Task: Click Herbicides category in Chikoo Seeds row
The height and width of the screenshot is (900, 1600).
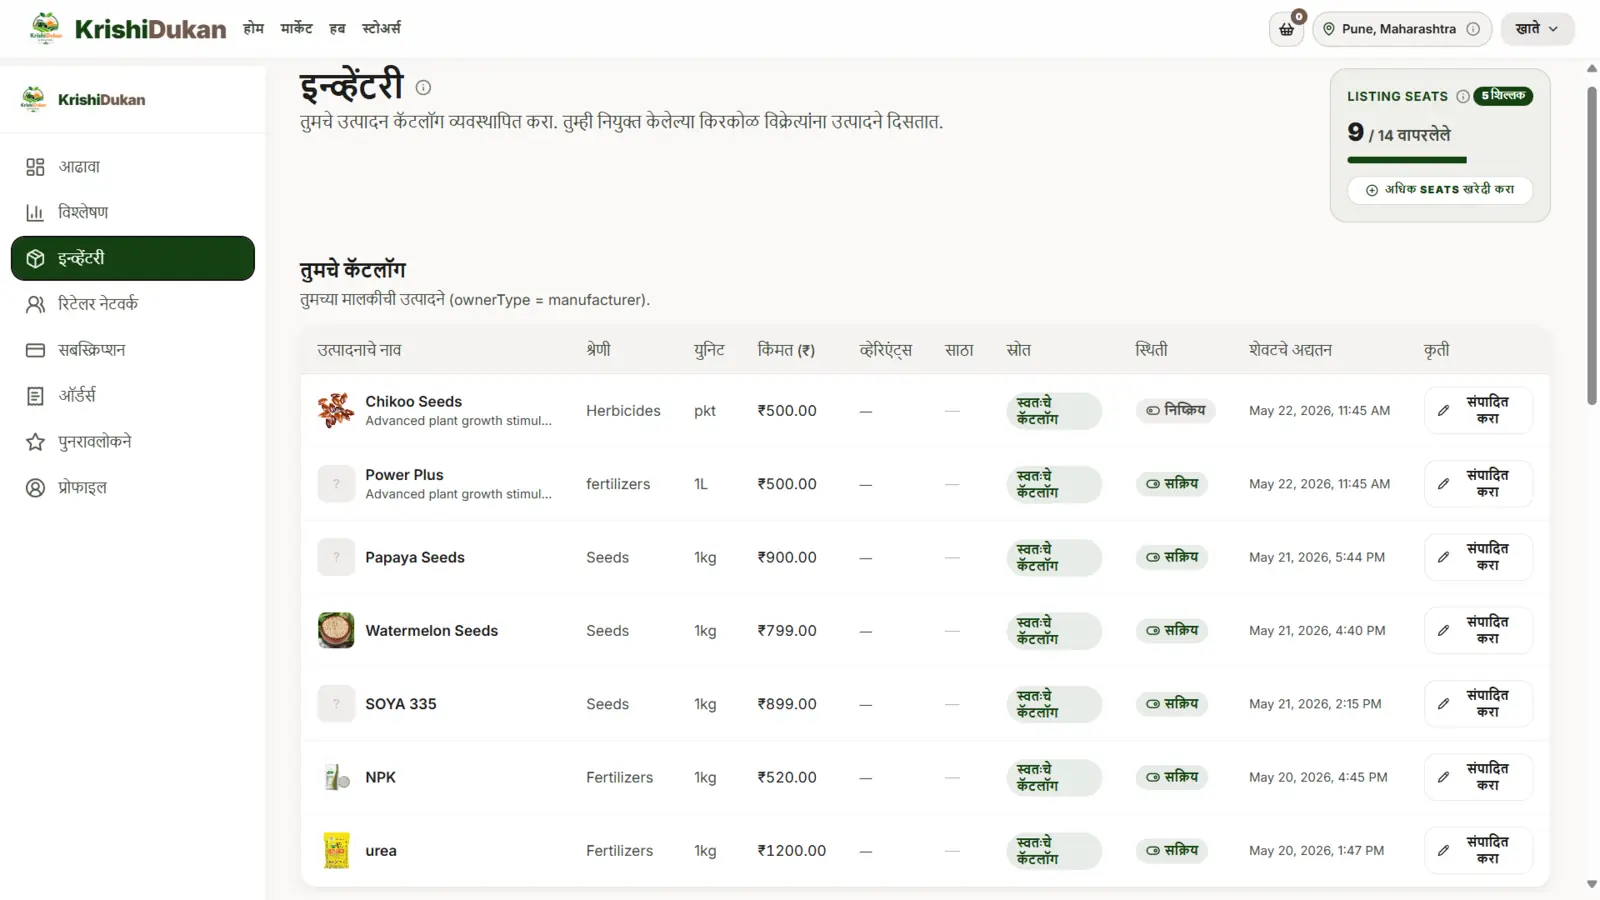Action: pos(623,411)
